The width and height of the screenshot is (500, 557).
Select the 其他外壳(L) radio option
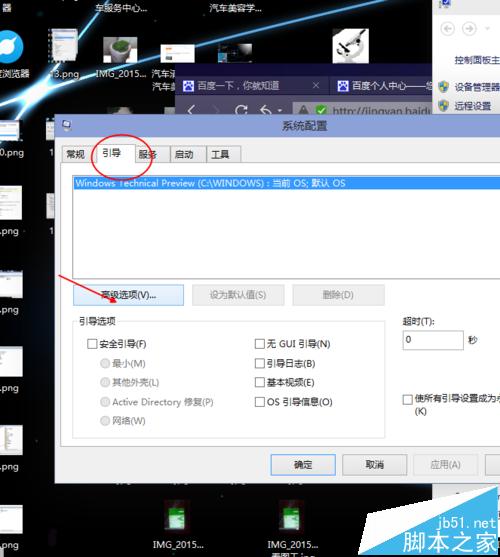point(105,382)
